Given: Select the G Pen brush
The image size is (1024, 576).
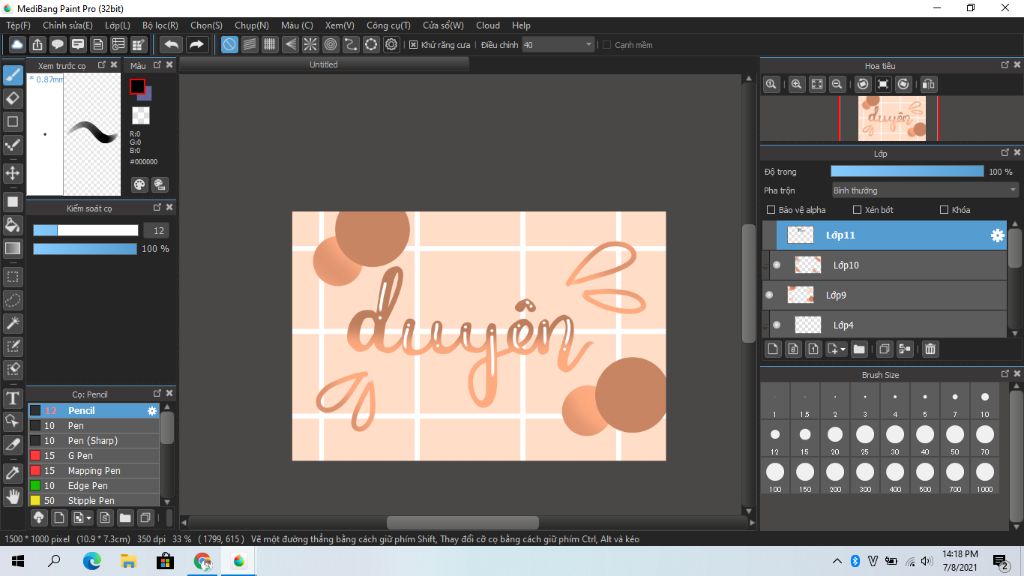Looking at the screenshot, I should click(x=93, y=456).
